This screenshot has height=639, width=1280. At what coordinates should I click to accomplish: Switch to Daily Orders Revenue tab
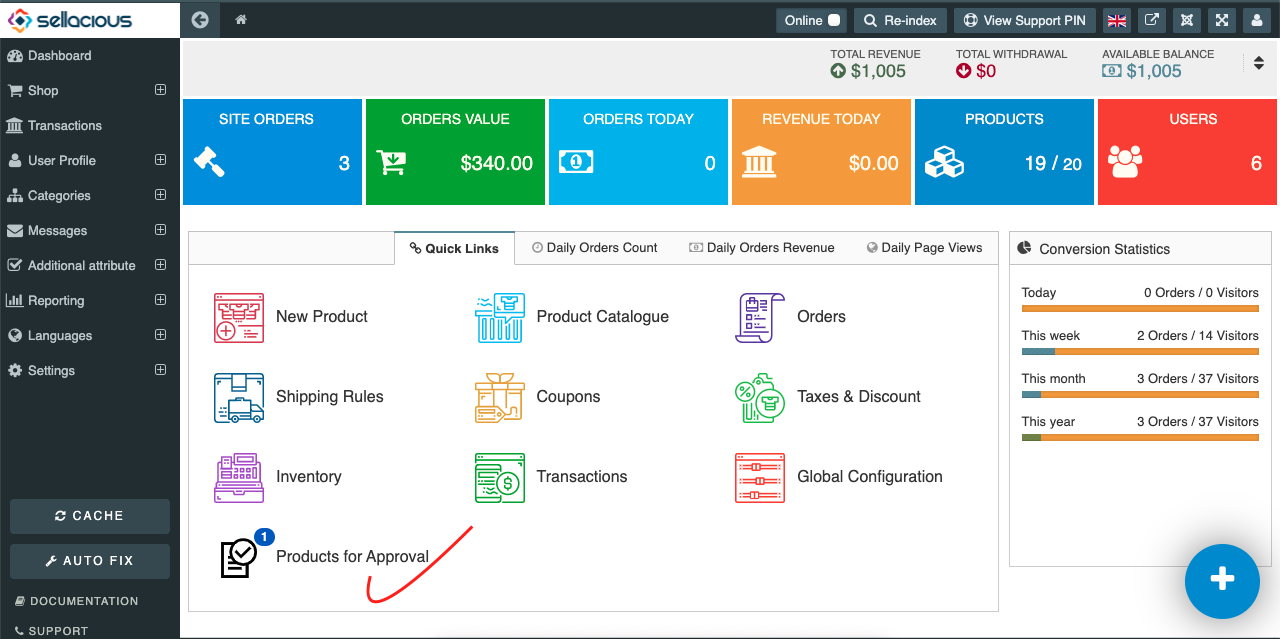point(762,248)
